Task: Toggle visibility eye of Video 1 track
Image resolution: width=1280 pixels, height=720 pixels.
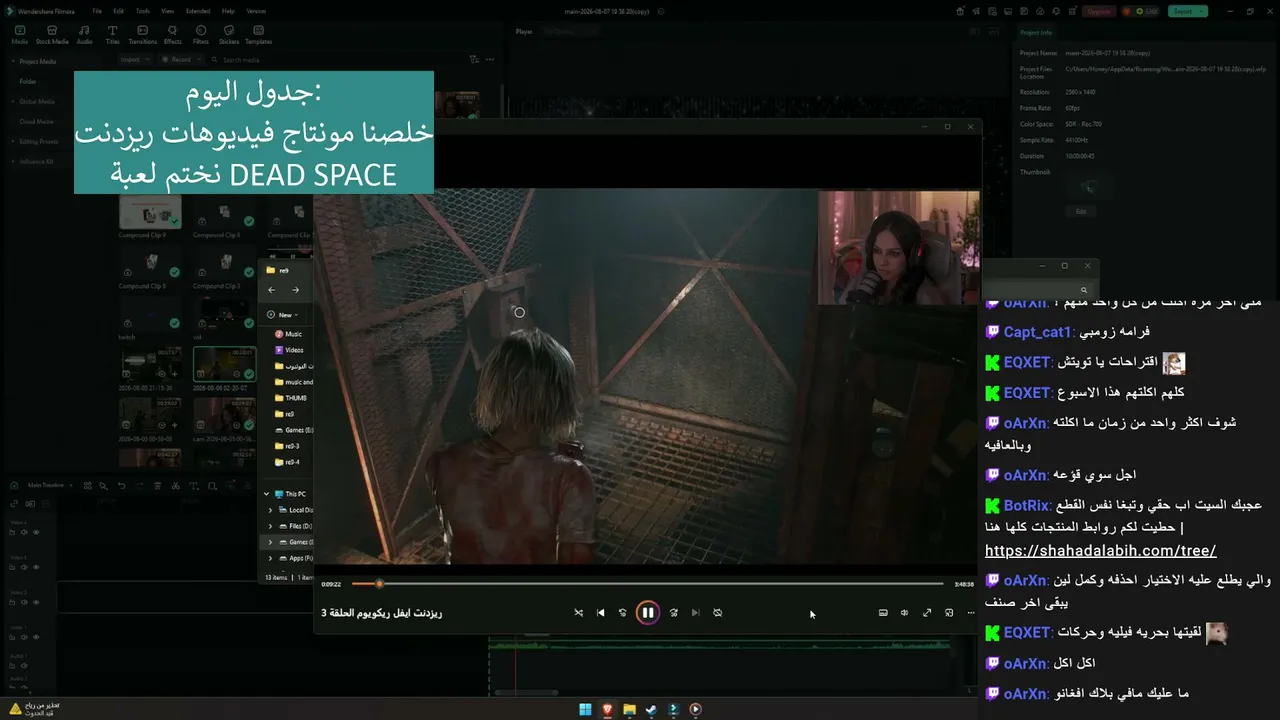Action: (36, 636)
